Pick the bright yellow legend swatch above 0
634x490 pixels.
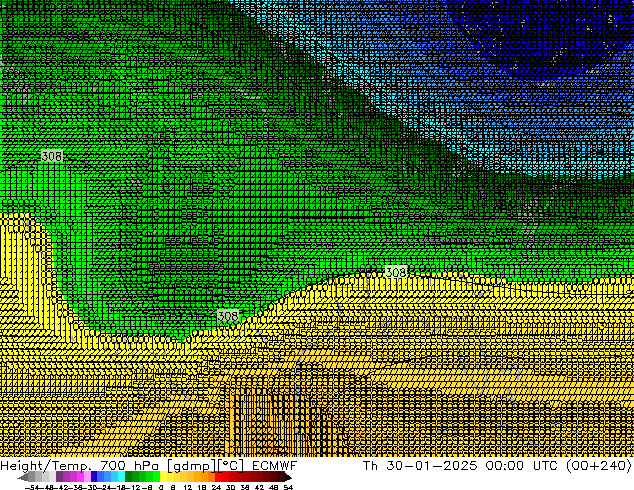[x=163, y=477]
